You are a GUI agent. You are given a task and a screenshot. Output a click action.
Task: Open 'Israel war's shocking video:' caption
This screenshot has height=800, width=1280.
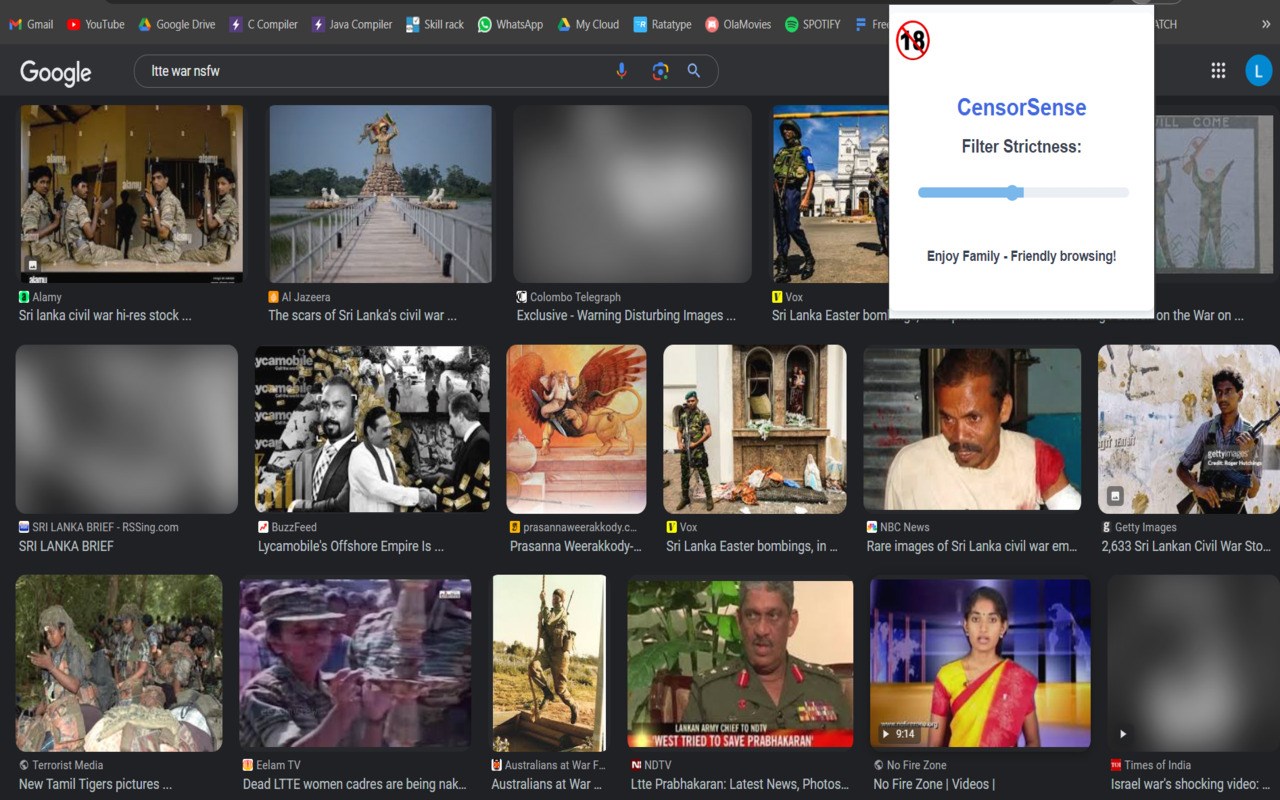(x=1190, y=784)
